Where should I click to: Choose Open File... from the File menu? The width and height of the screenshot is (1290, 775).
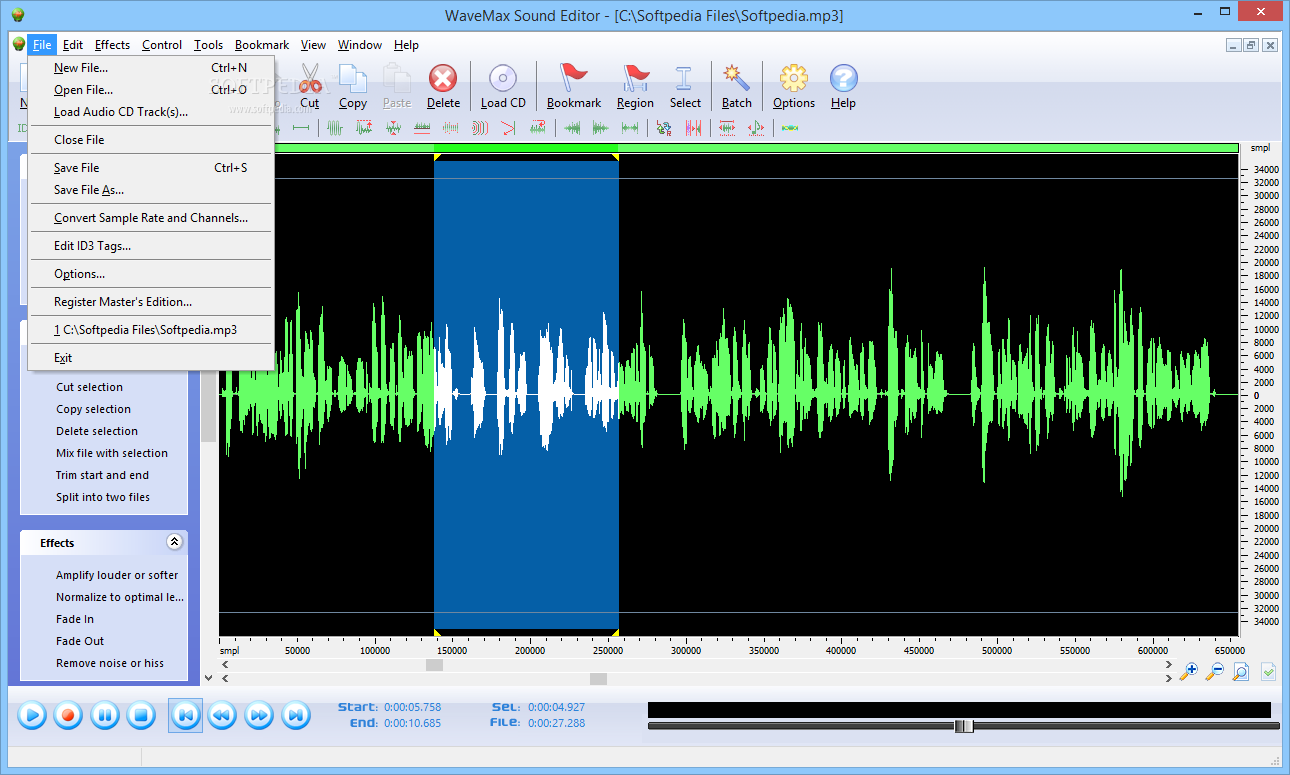(x=150, y=90)
